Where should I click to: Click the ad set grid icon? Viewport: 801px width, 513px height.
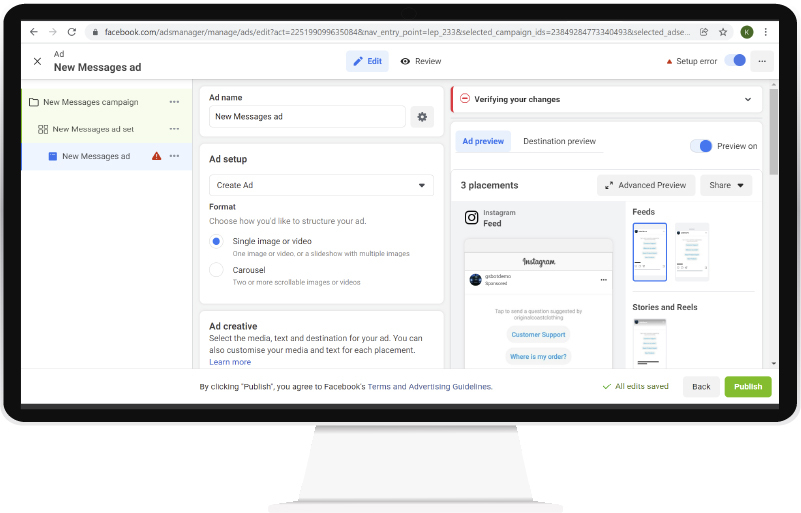click(43, 129)
